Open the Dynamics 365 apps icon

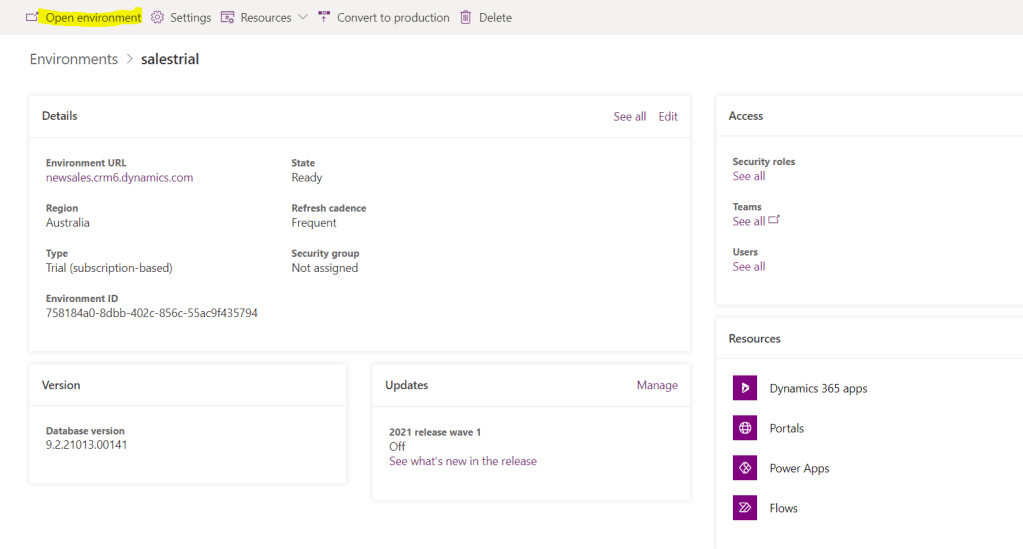point(745,388)
